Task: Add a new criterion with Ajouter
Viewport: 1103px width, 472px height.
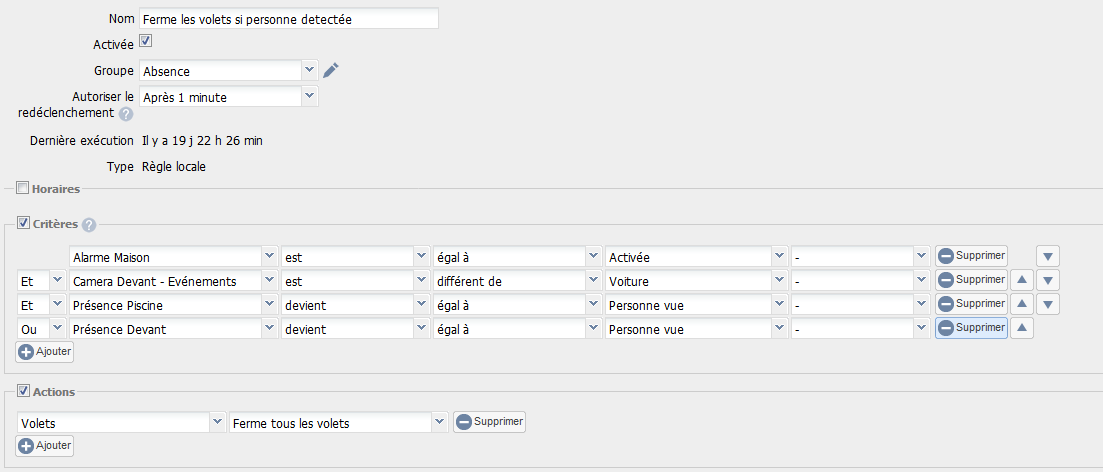Action: 44,352
